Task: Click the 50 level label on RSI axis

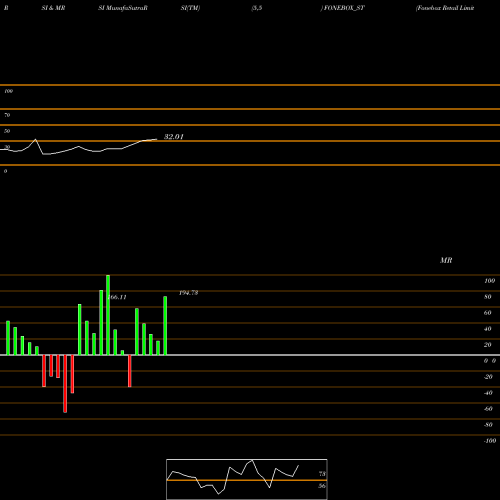Action: tap(7, 131)
